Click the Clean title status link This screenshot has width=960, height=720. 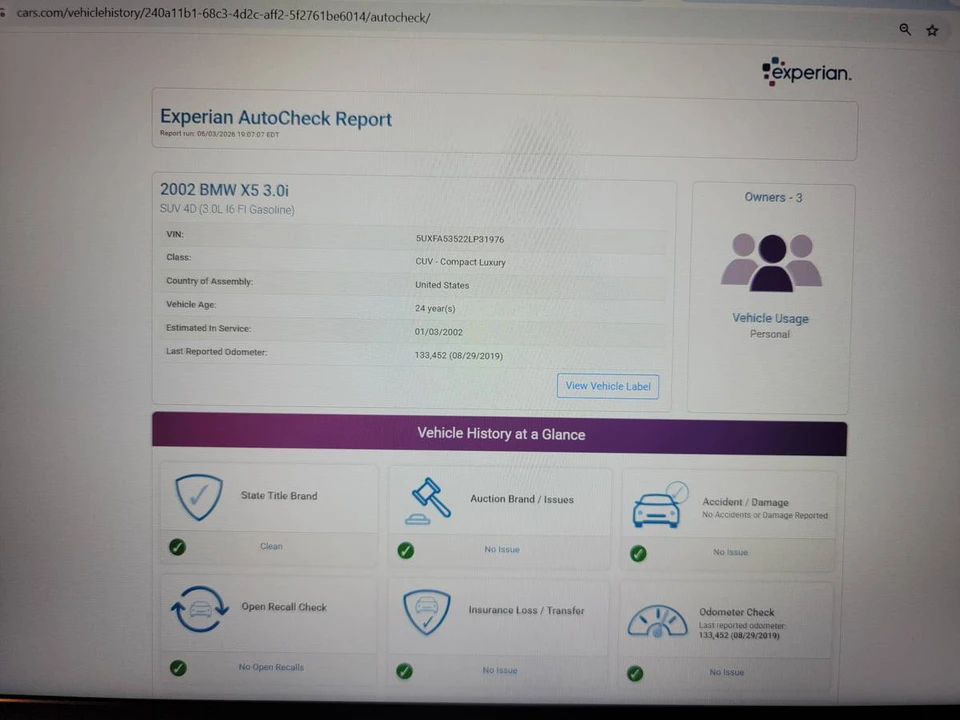(271, 546)
